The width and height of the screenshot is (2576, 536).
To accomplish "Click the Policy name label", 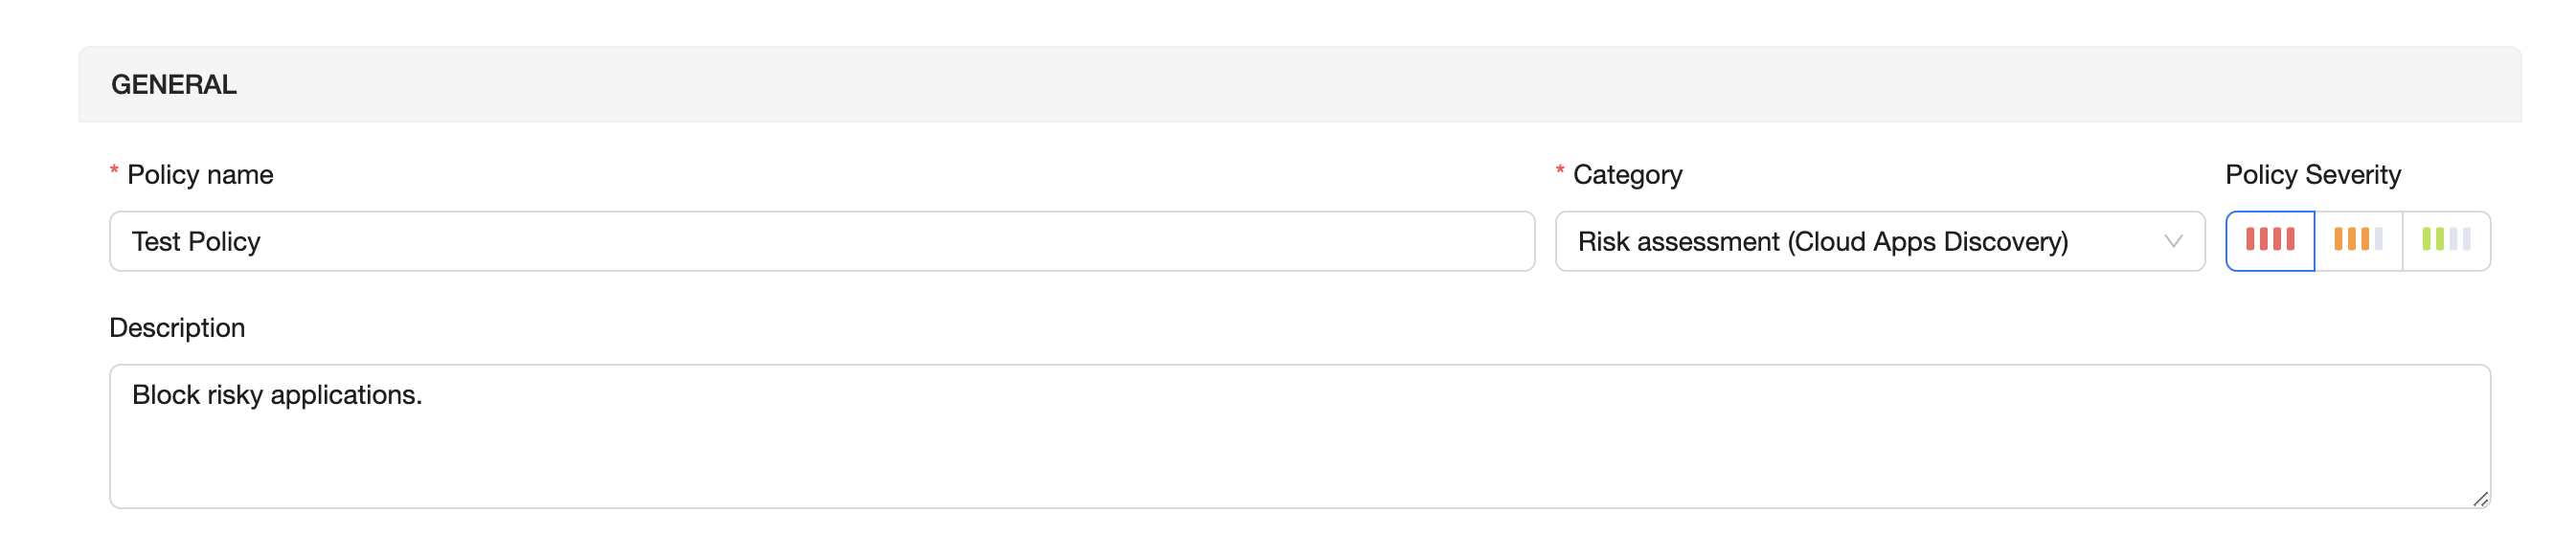I will pos(200,175).
